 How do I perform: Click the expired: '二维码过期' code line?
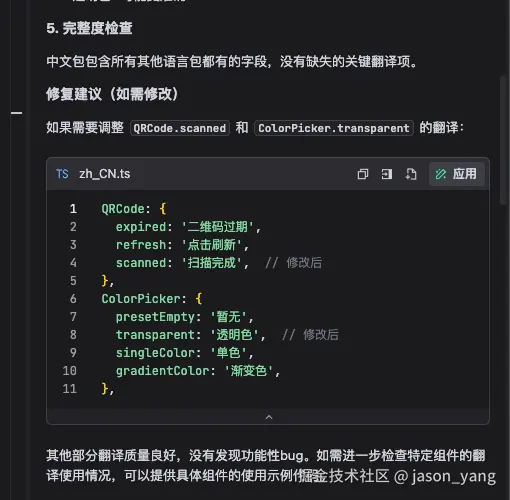188,227
